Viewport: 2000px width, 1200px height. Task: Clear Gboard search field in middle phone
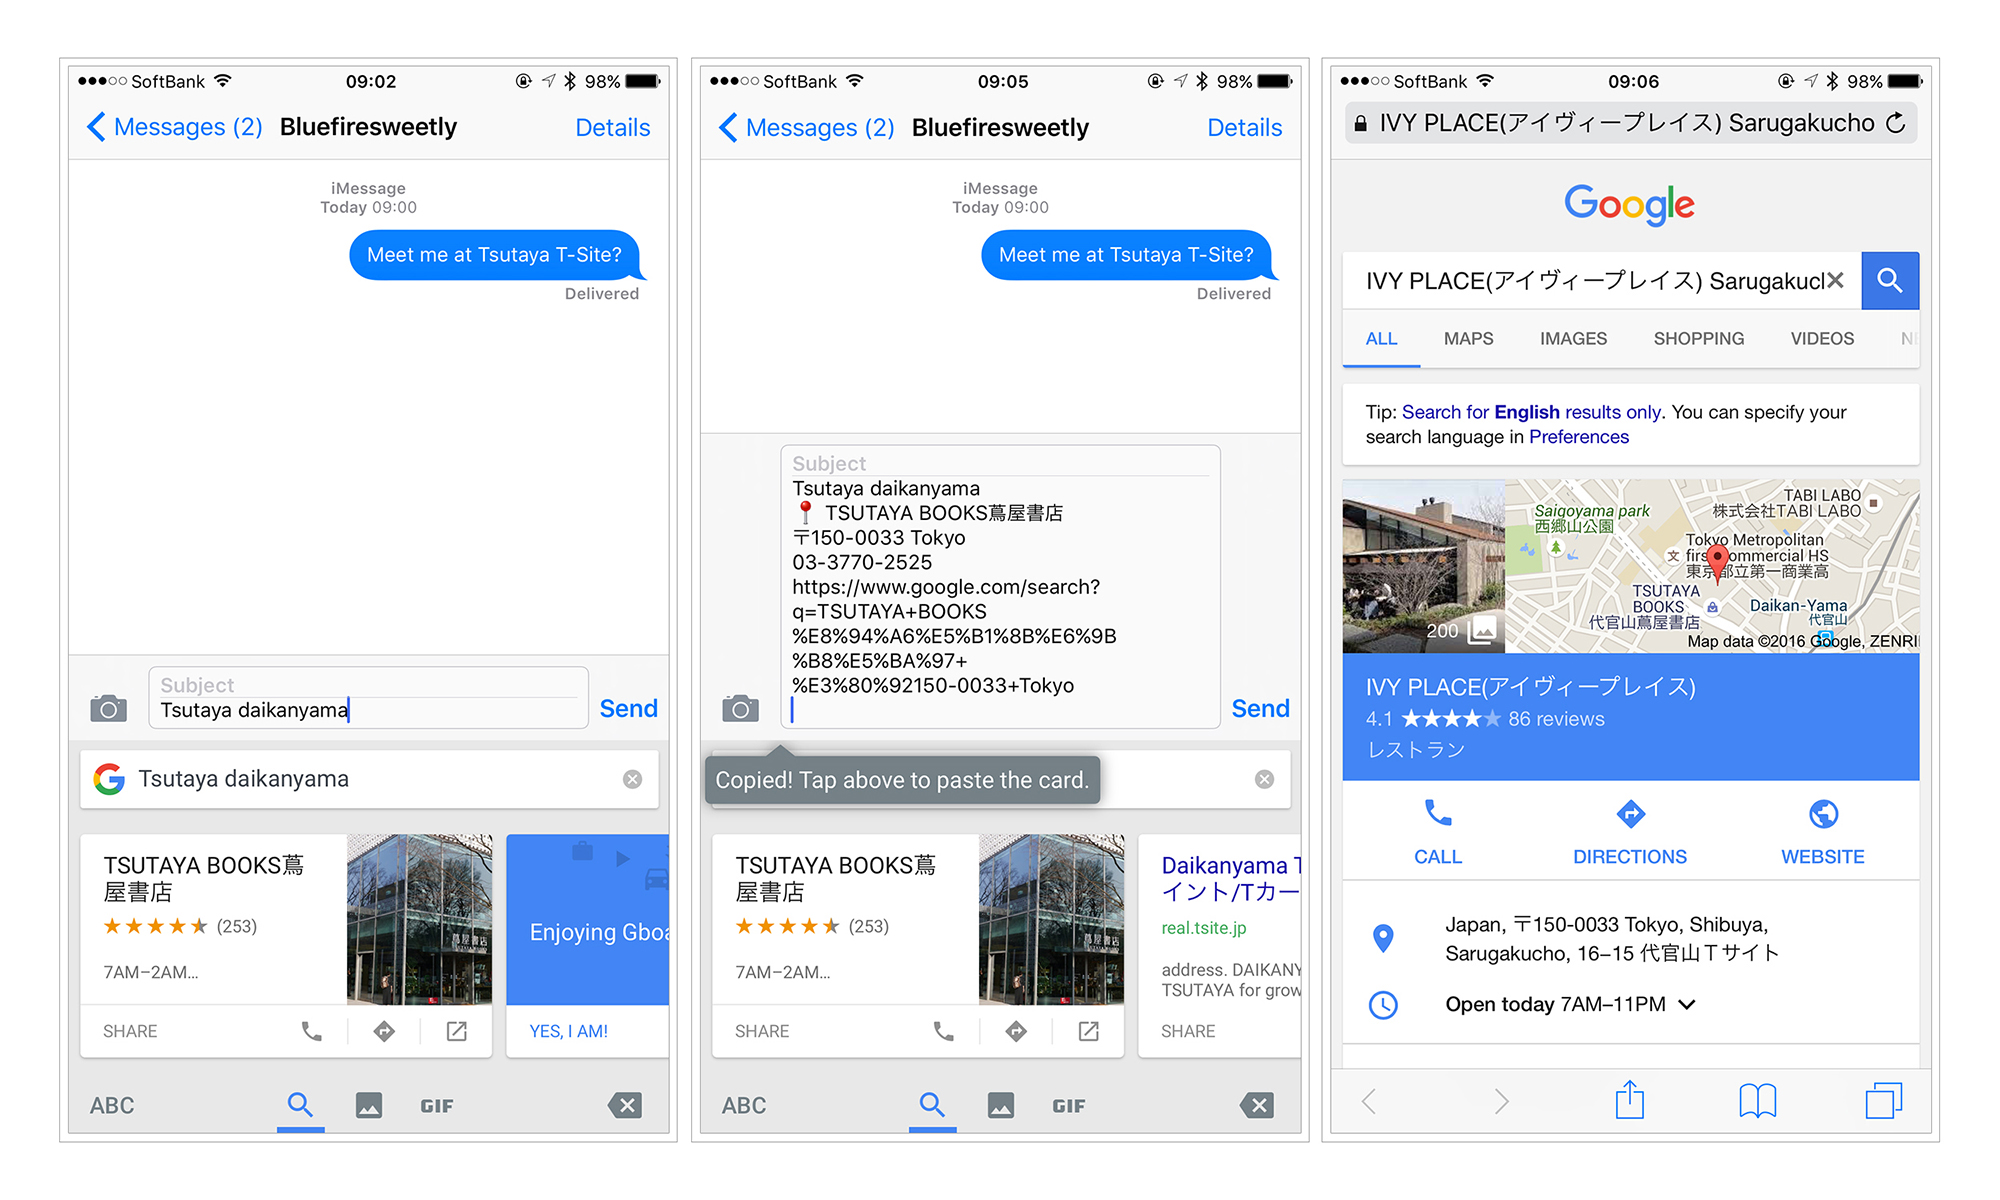pos(1264,779)
